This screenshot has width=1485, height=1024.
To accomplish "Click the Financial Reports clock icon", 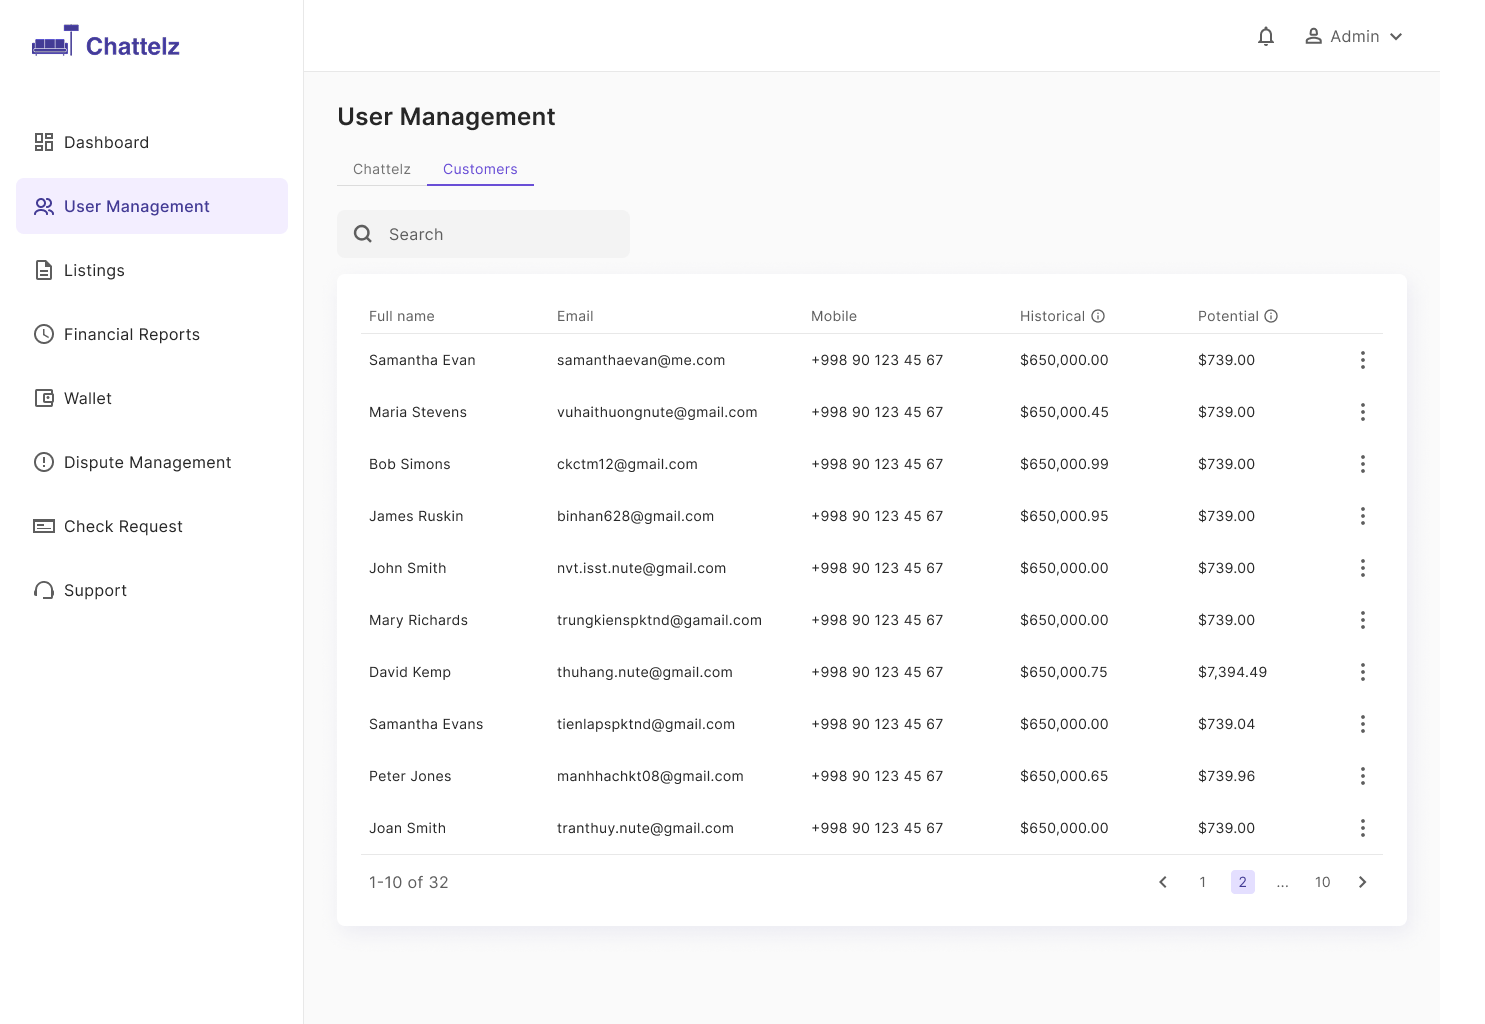I will pos(44,334).
